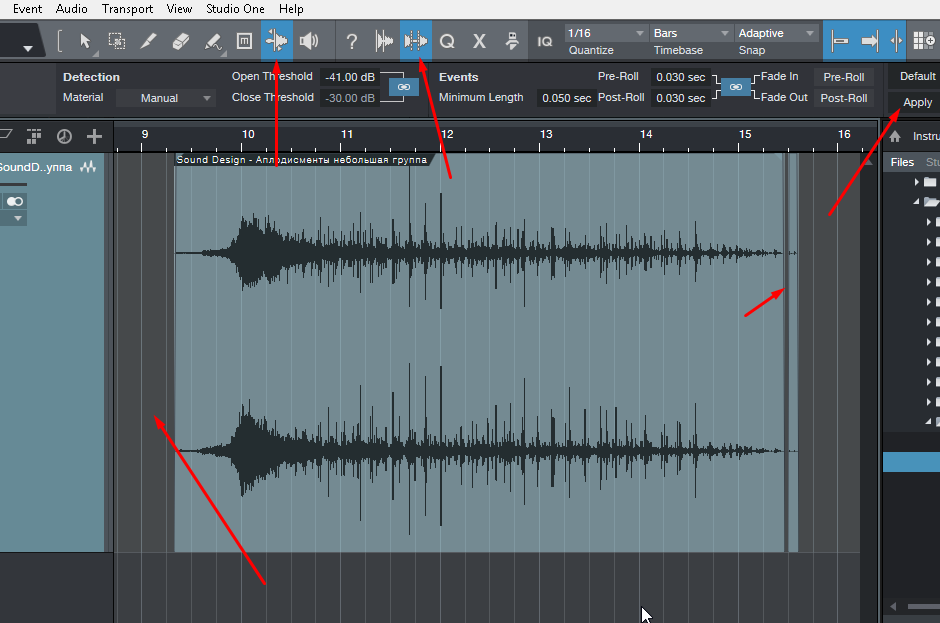Open the Quantize panel Q icon
Image resolution: width=940 pixels, height=623 pixels.
447,41
